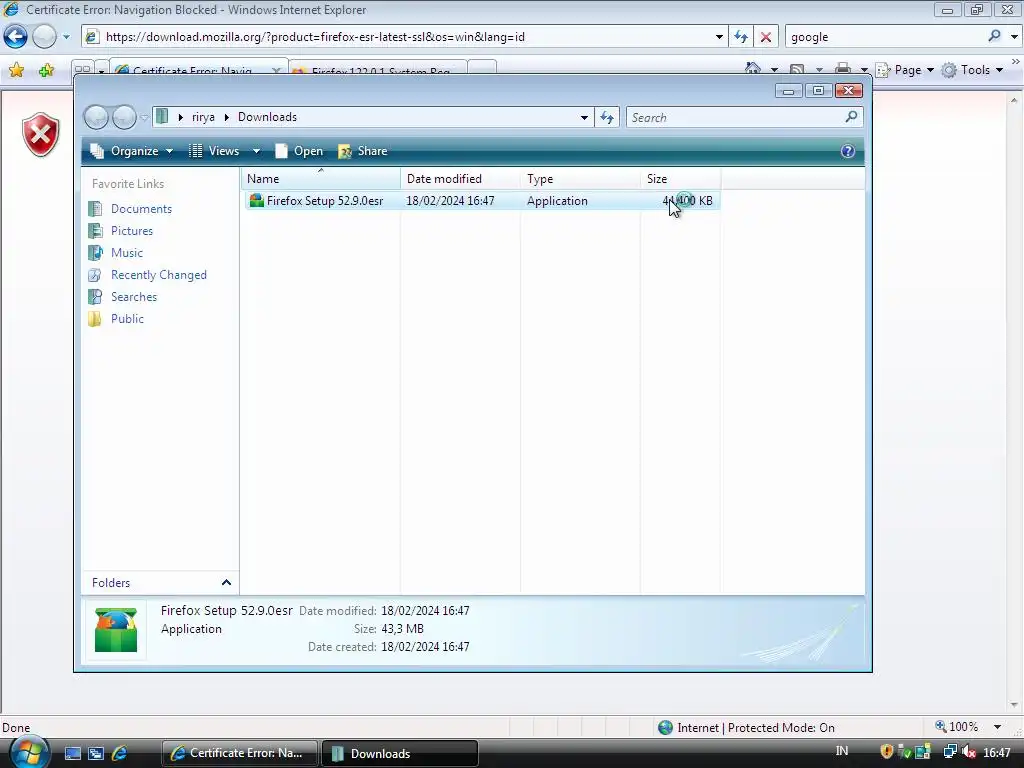Click the Share toolbar button
1024x768 pixels.
pos(363,152)
